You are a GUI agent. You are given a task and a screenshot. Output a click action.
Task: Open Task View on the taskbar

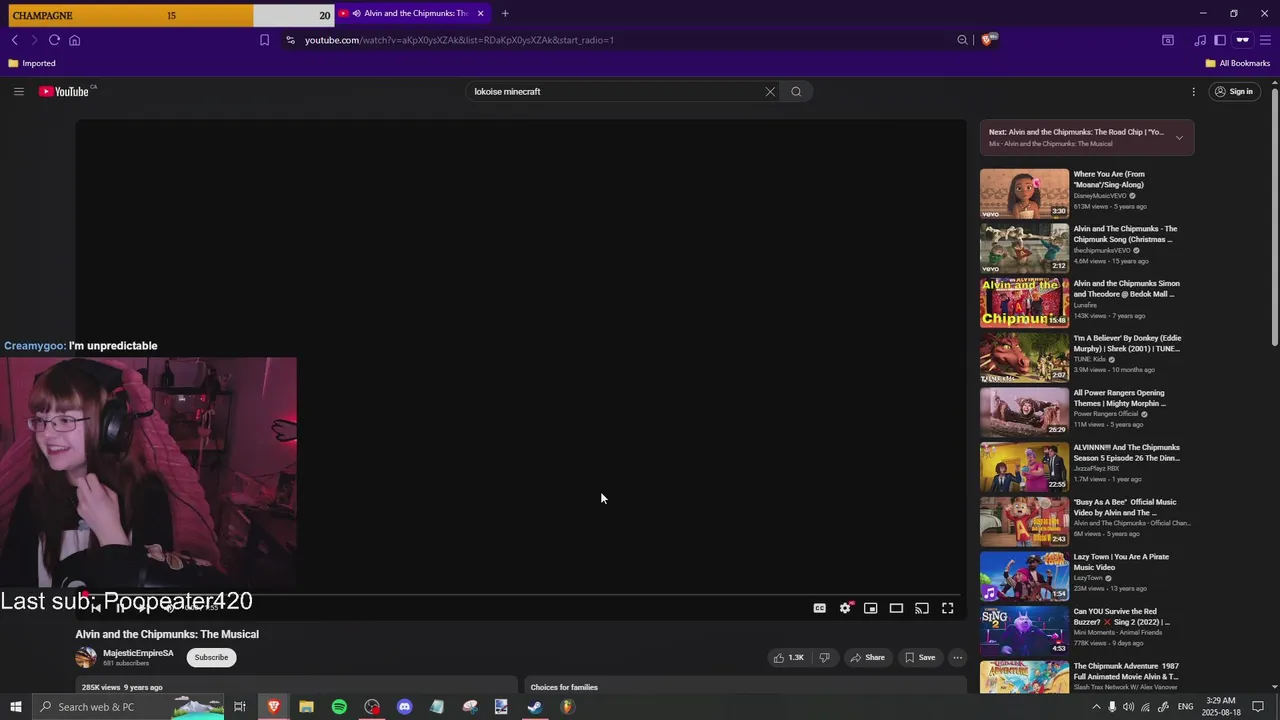(240, 707)
